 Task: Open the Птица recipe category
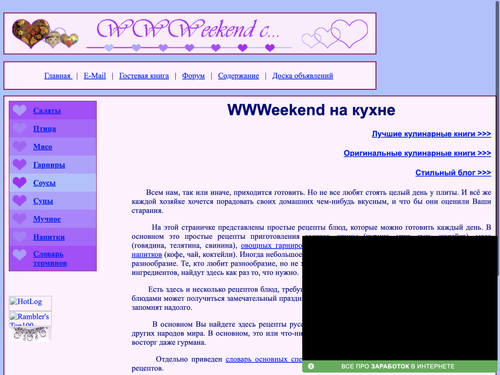(45, 129)
